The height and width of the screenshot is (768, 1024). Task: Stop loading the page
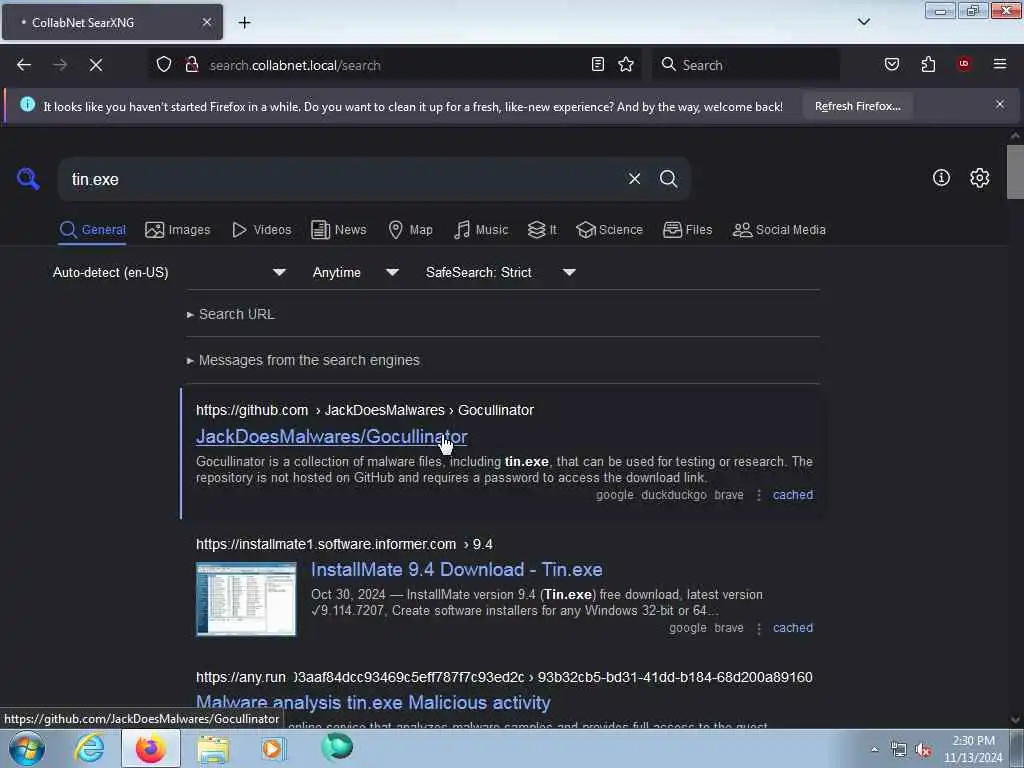tap(95, 65)
